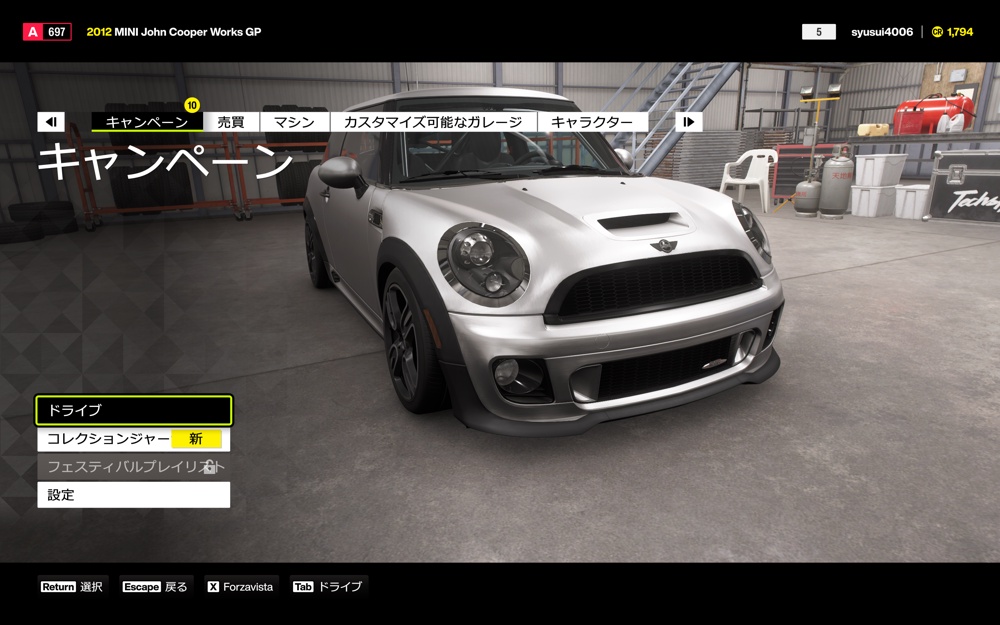This screenshot has width=1000, height=625.
Task: Click the 2012 MINI John Cooper Works GP title
Action: click(174, 32)
